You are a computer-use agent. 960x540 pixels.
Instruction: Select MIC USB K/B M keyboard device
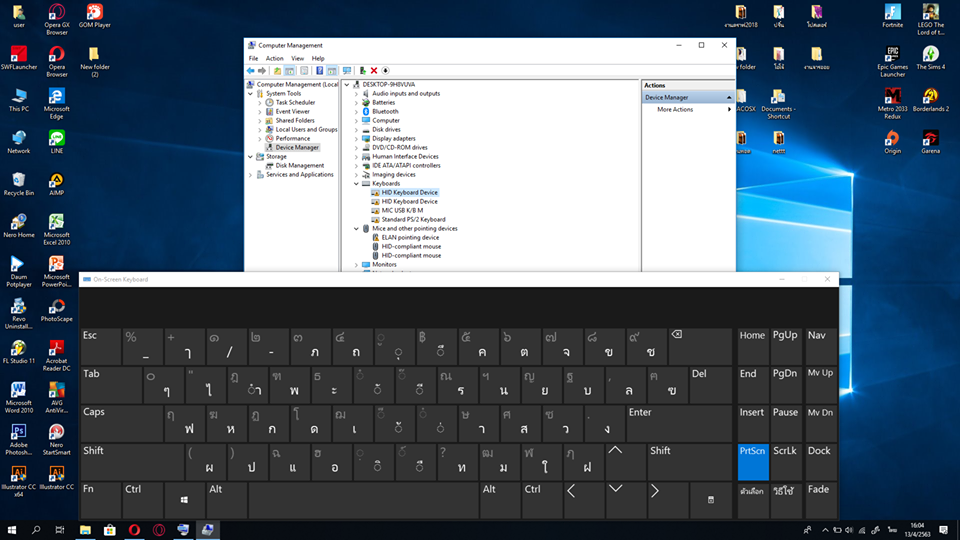coord(402,211)
